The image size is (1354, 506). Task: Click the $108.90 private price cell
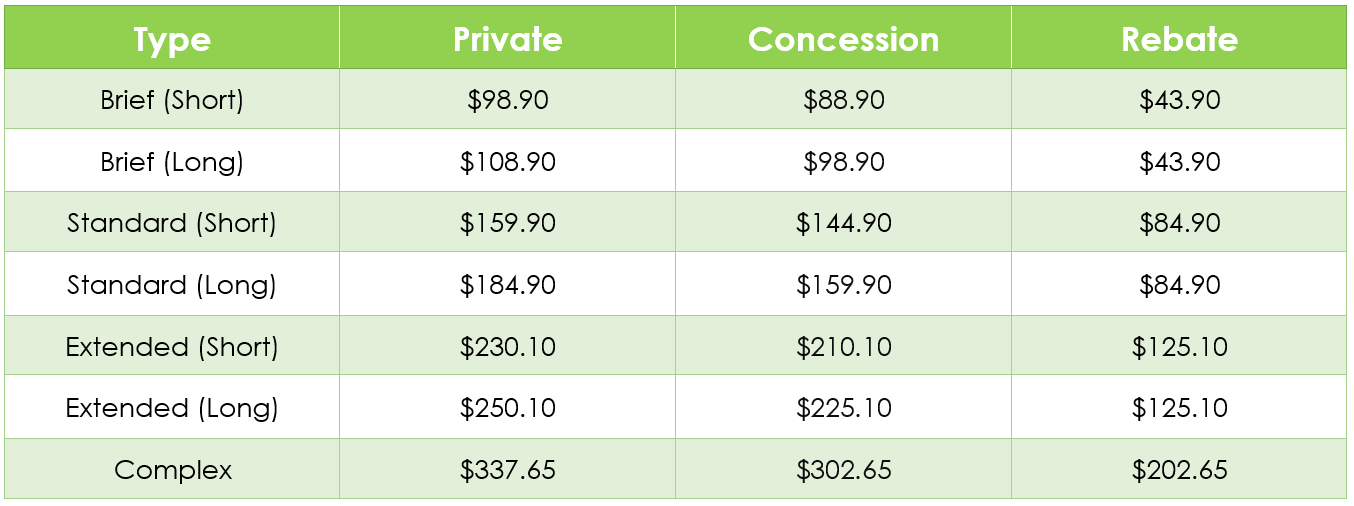point(508,162)
